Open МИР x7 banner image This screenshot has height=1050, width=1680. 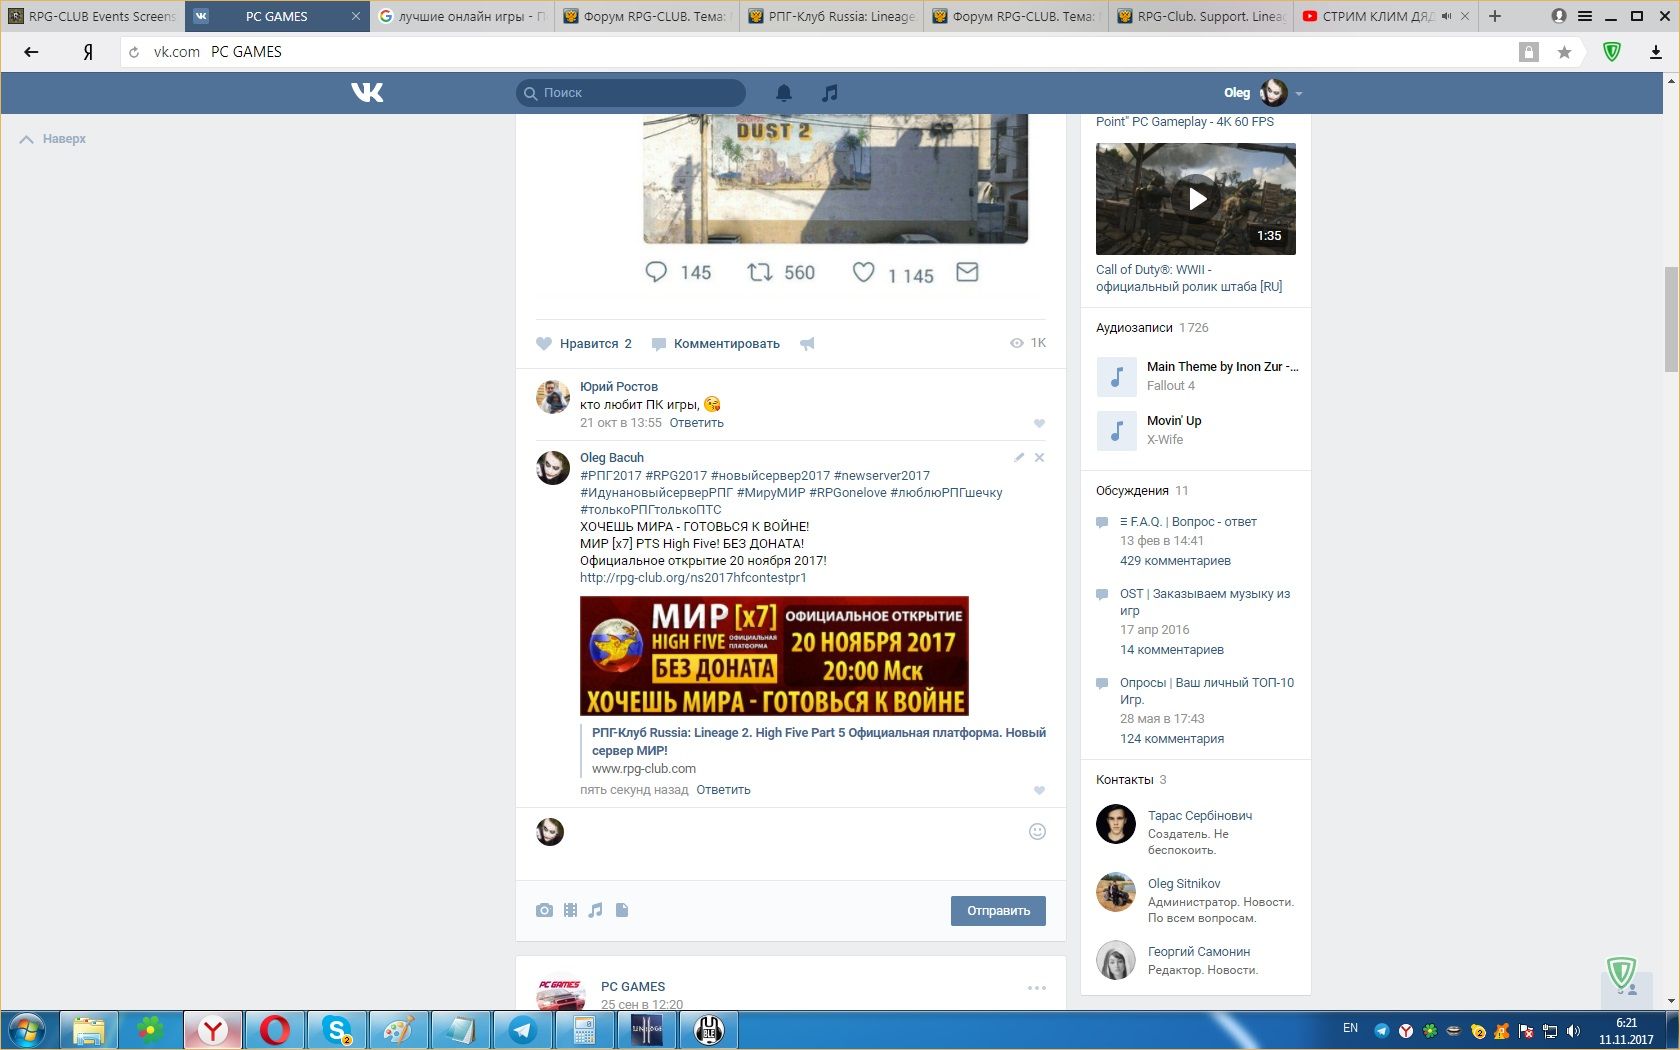[774, 656]
